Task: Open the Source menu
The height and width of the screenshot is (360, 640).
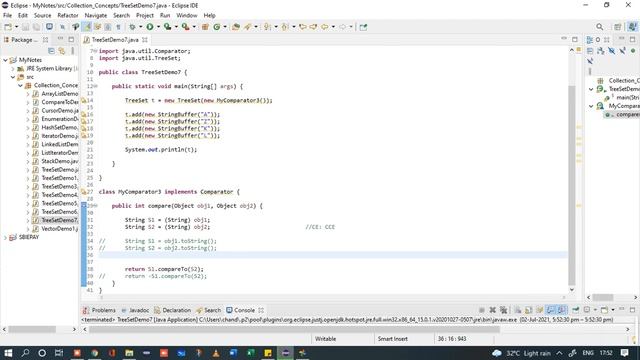Action: point(42,15)
